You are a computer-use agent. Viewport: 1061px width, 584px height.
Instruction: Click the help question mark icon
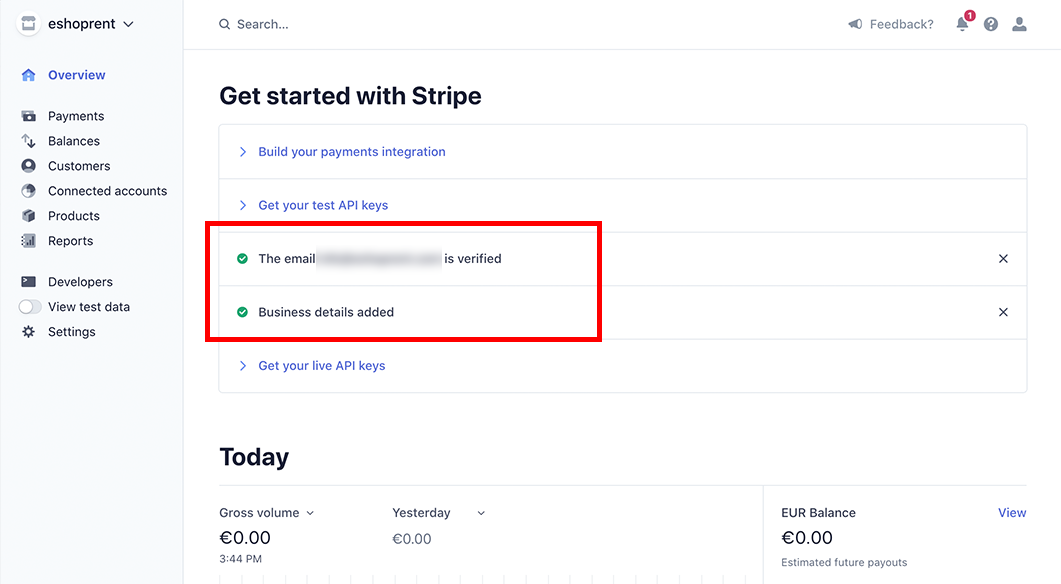coord(991,24)
